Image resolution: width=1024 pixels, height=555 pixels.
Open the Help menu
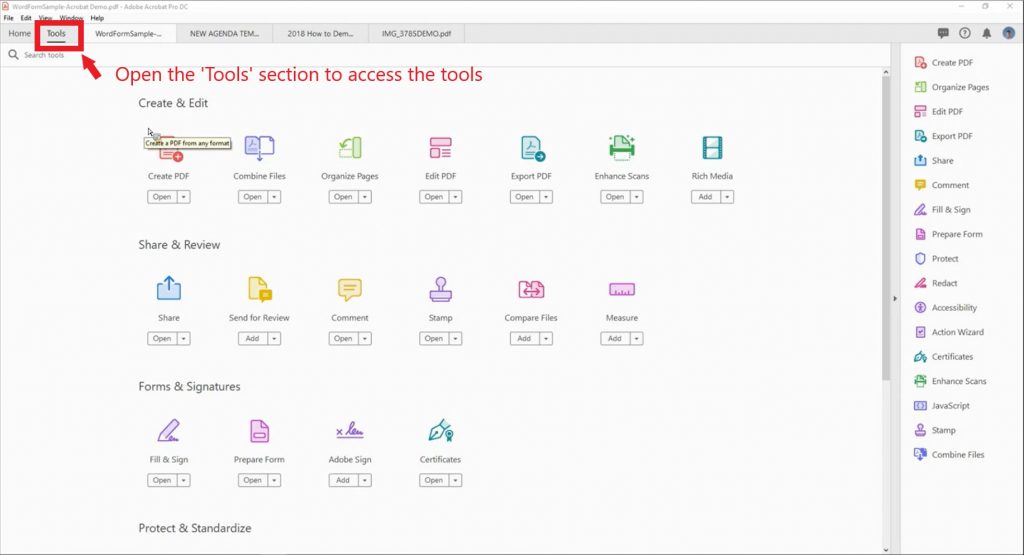pos(97,18)
